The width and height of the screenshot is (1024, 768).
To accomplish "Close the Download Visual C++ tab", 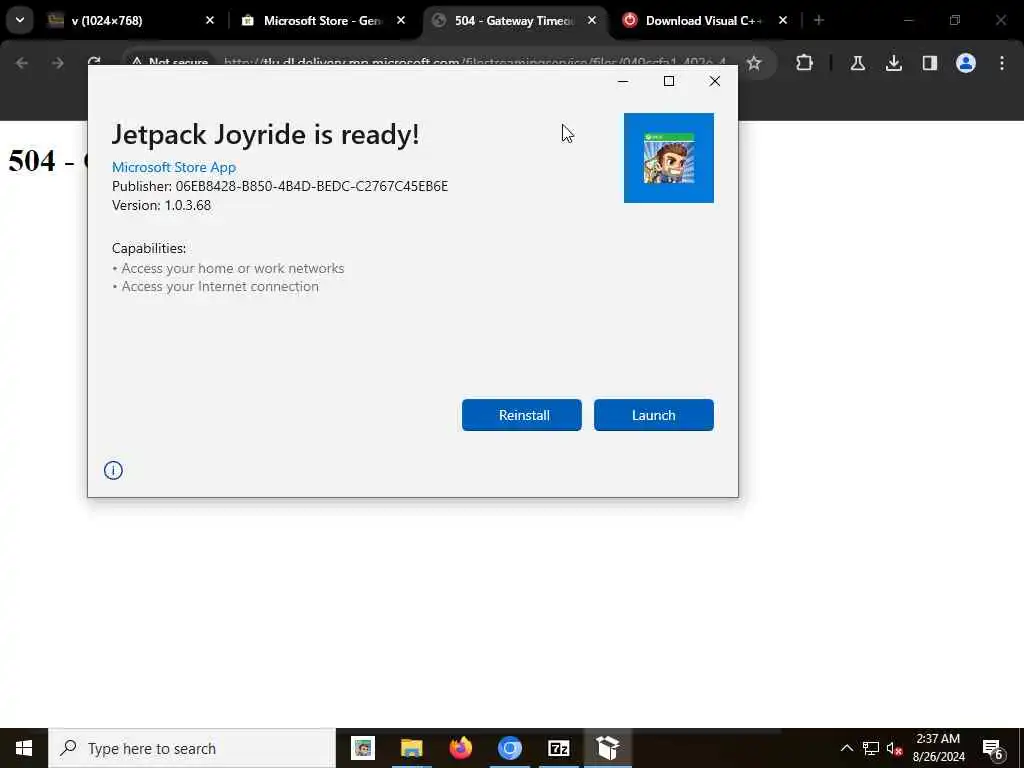I will pos(783,21).
